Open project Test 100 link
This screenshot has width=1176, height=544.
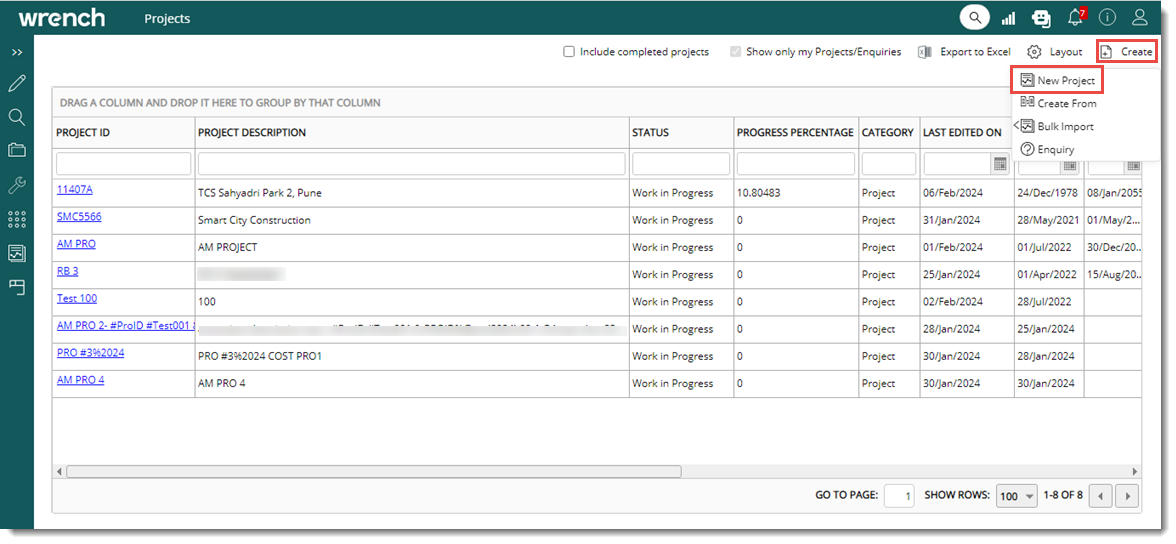click(77, 299)
